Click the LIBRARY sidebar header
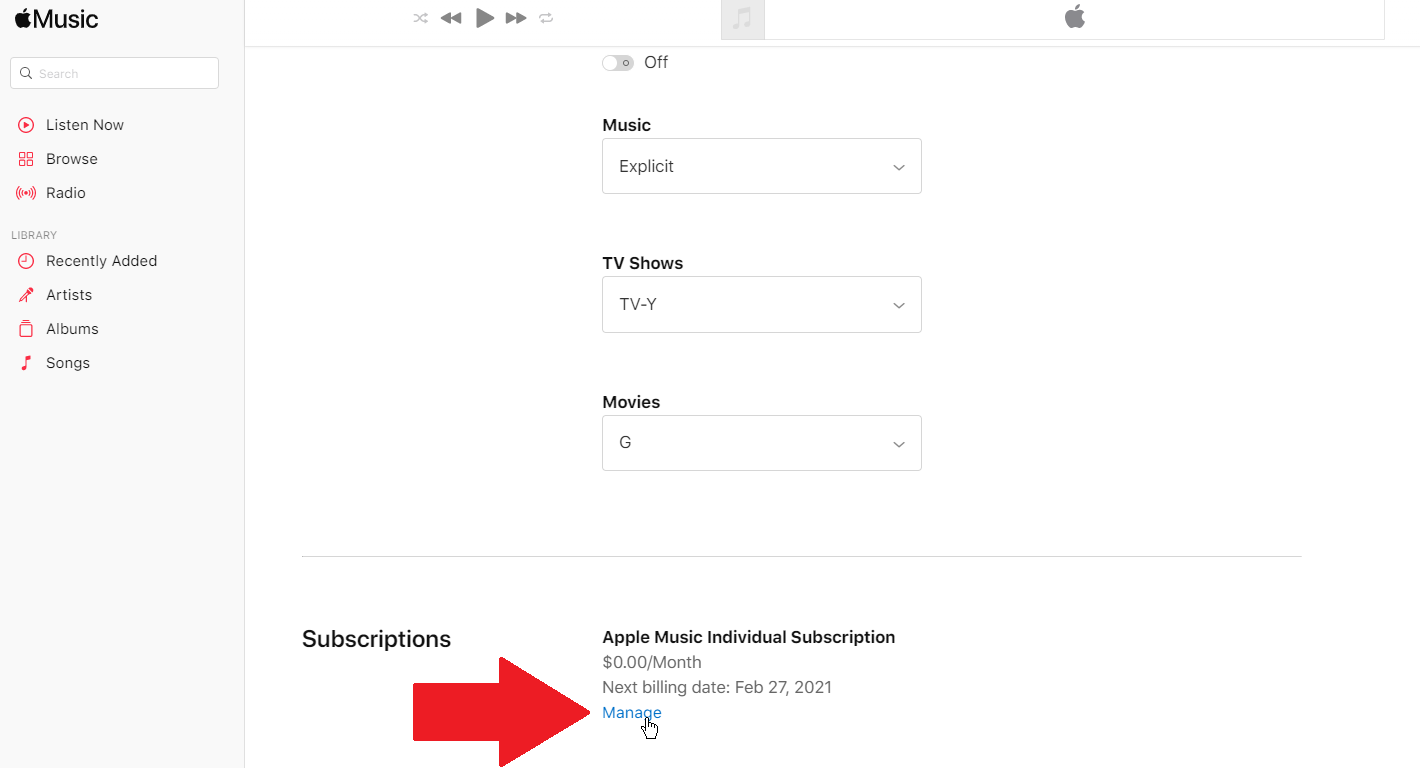The width and height of the screenshot is (1420, 768). tap(34, 235)
